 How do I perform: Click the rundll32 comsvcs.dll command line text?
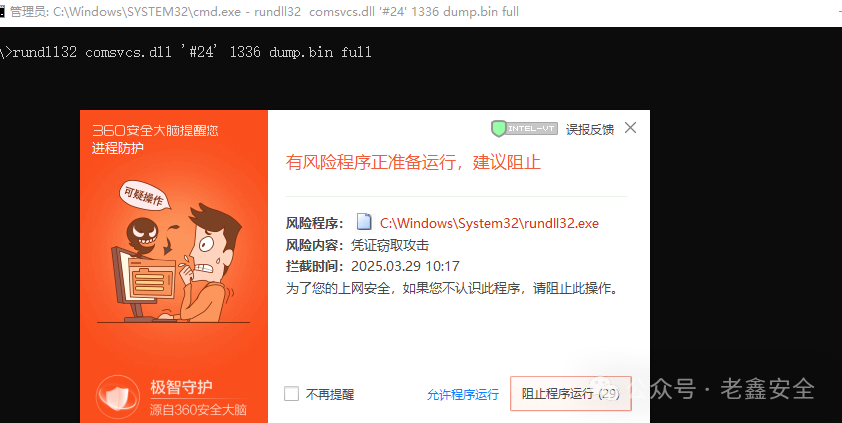(192, 52)
